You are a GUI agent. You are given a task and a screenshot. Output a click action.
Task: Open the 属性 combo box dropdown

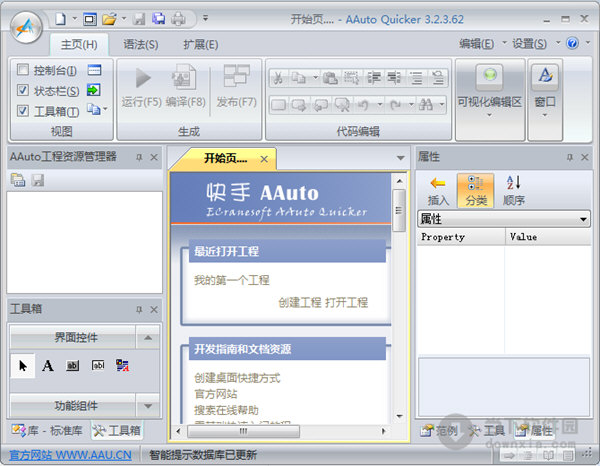tap(583, 219)
